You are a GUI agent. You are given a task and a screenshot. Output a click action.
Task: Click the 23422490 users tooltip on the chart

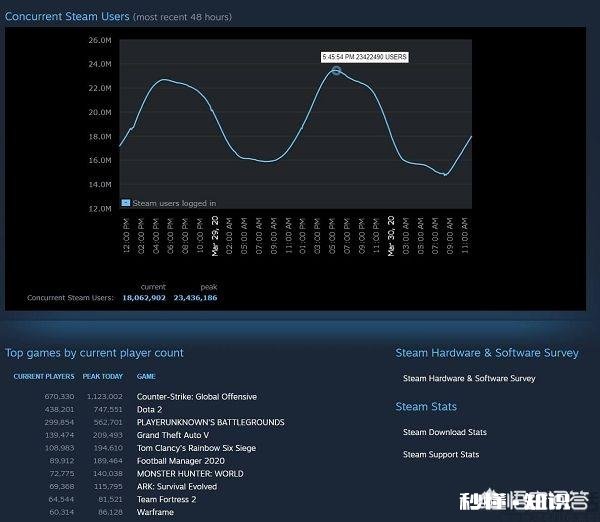point(364,57)
